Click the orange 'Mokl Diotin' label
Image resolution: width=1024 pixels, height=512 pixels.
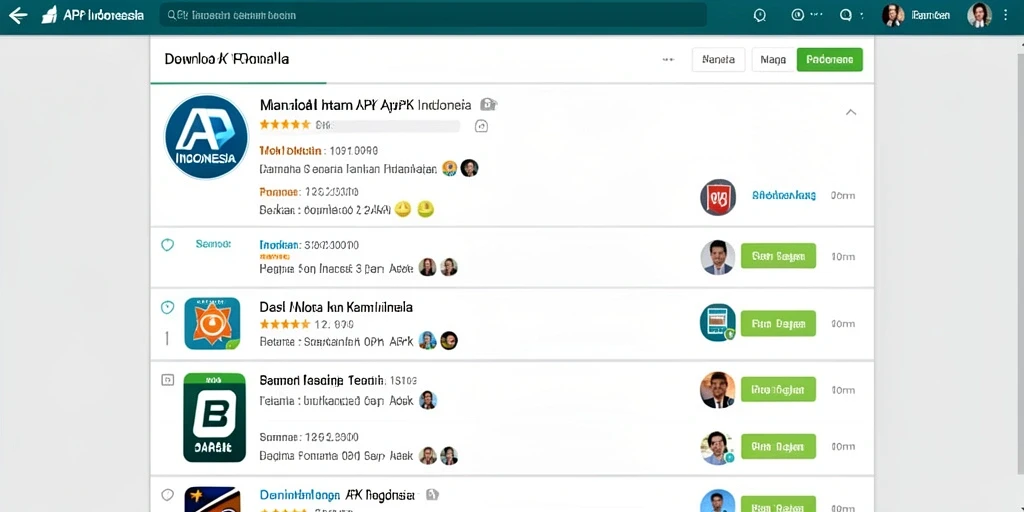(291, 151)
